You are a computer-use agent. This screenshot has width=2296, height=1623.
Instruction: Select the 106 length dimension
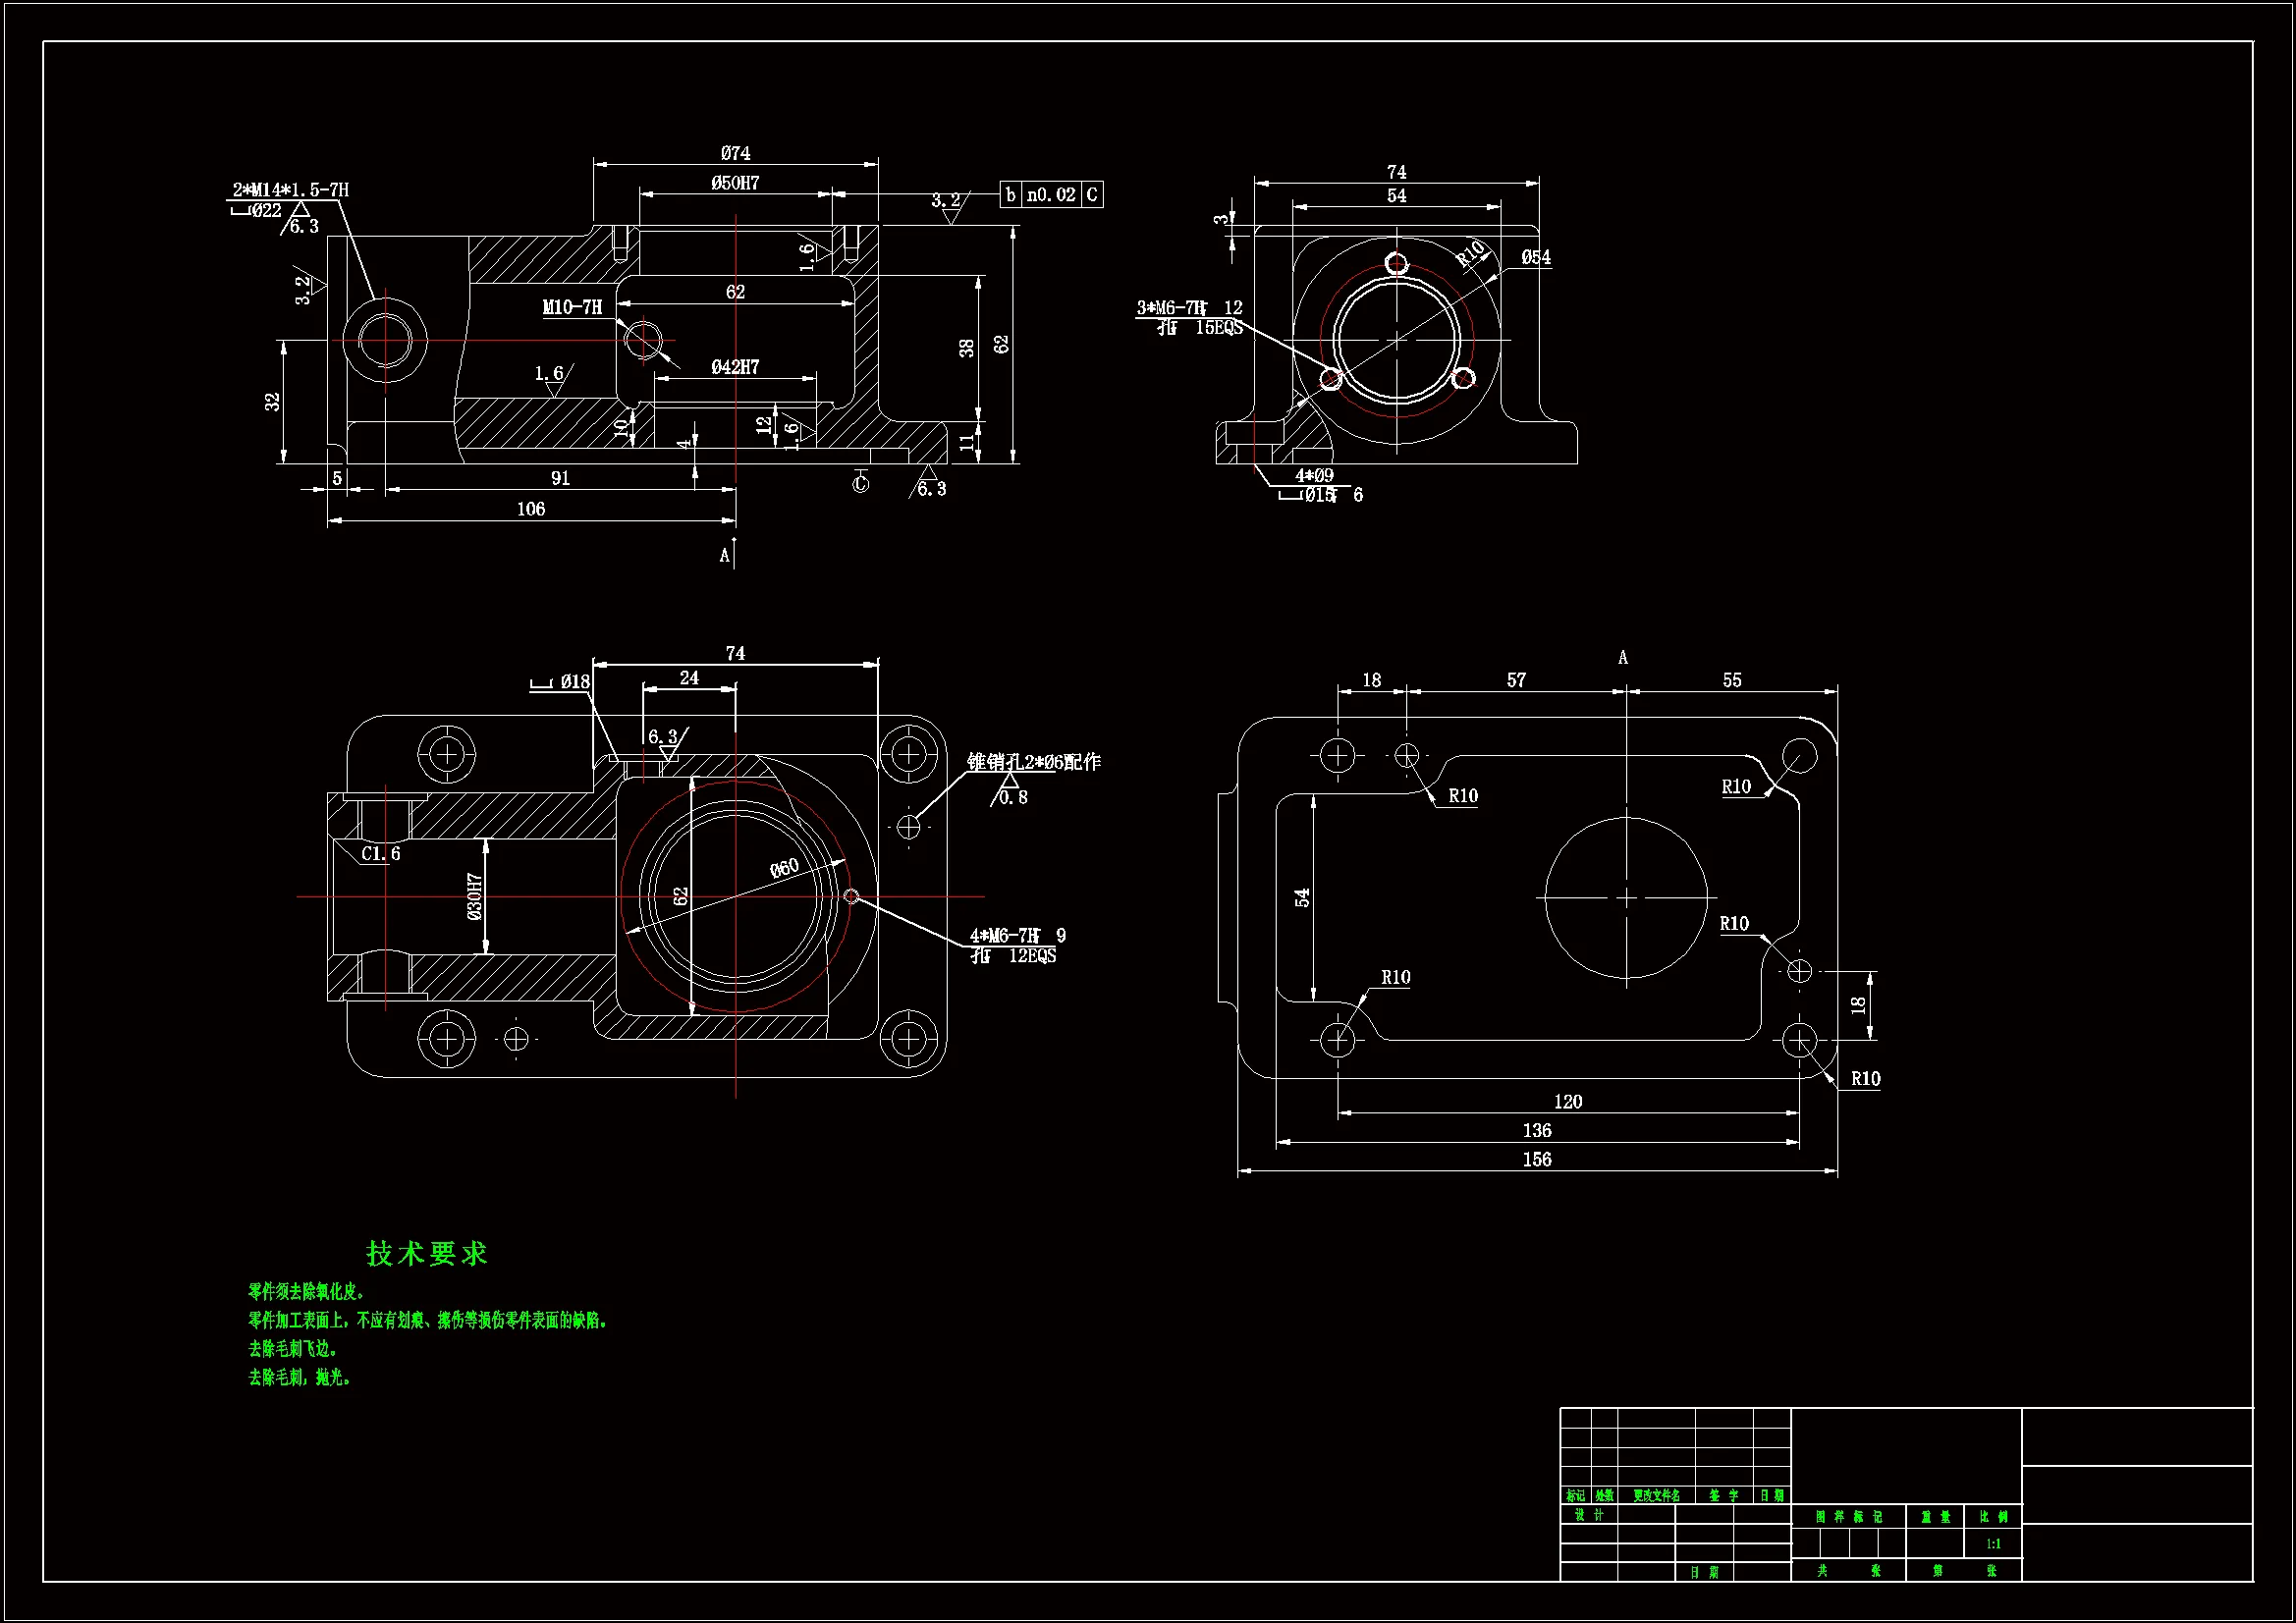tap(531, 509)
